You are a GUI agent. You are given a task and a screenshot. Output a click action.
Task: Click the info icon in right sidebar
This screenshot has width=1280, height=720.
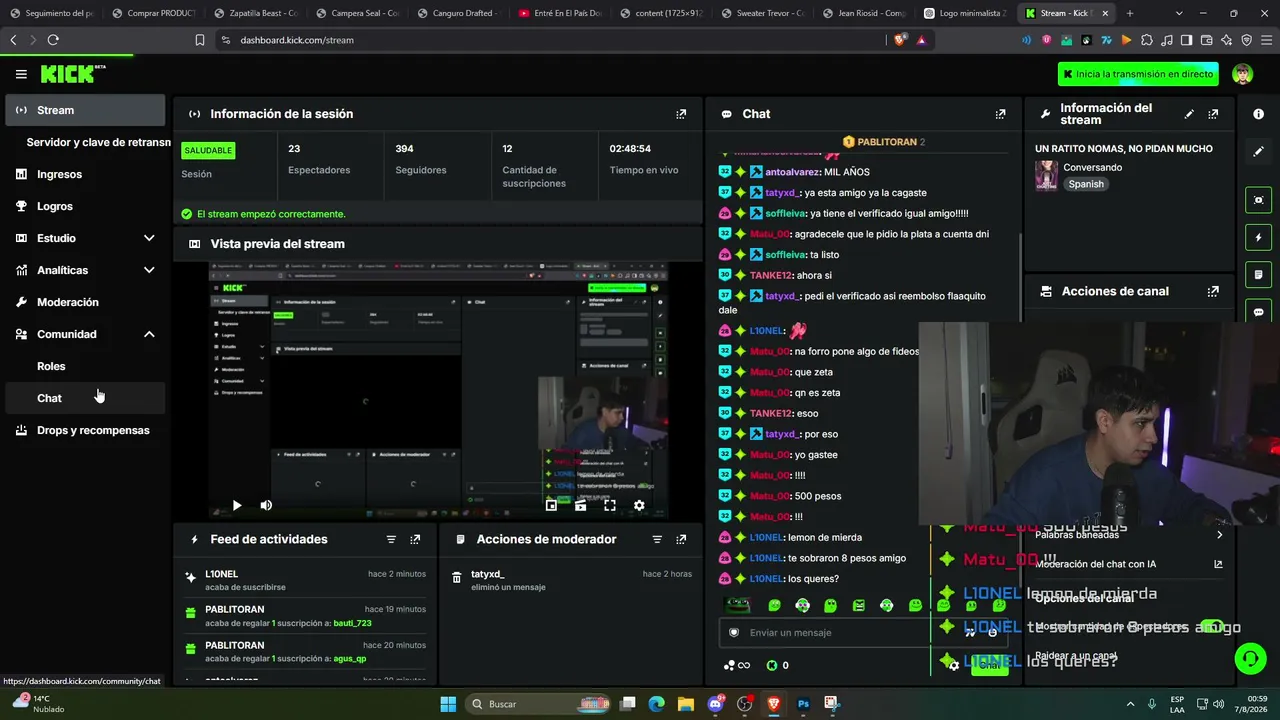point(1258,114)
